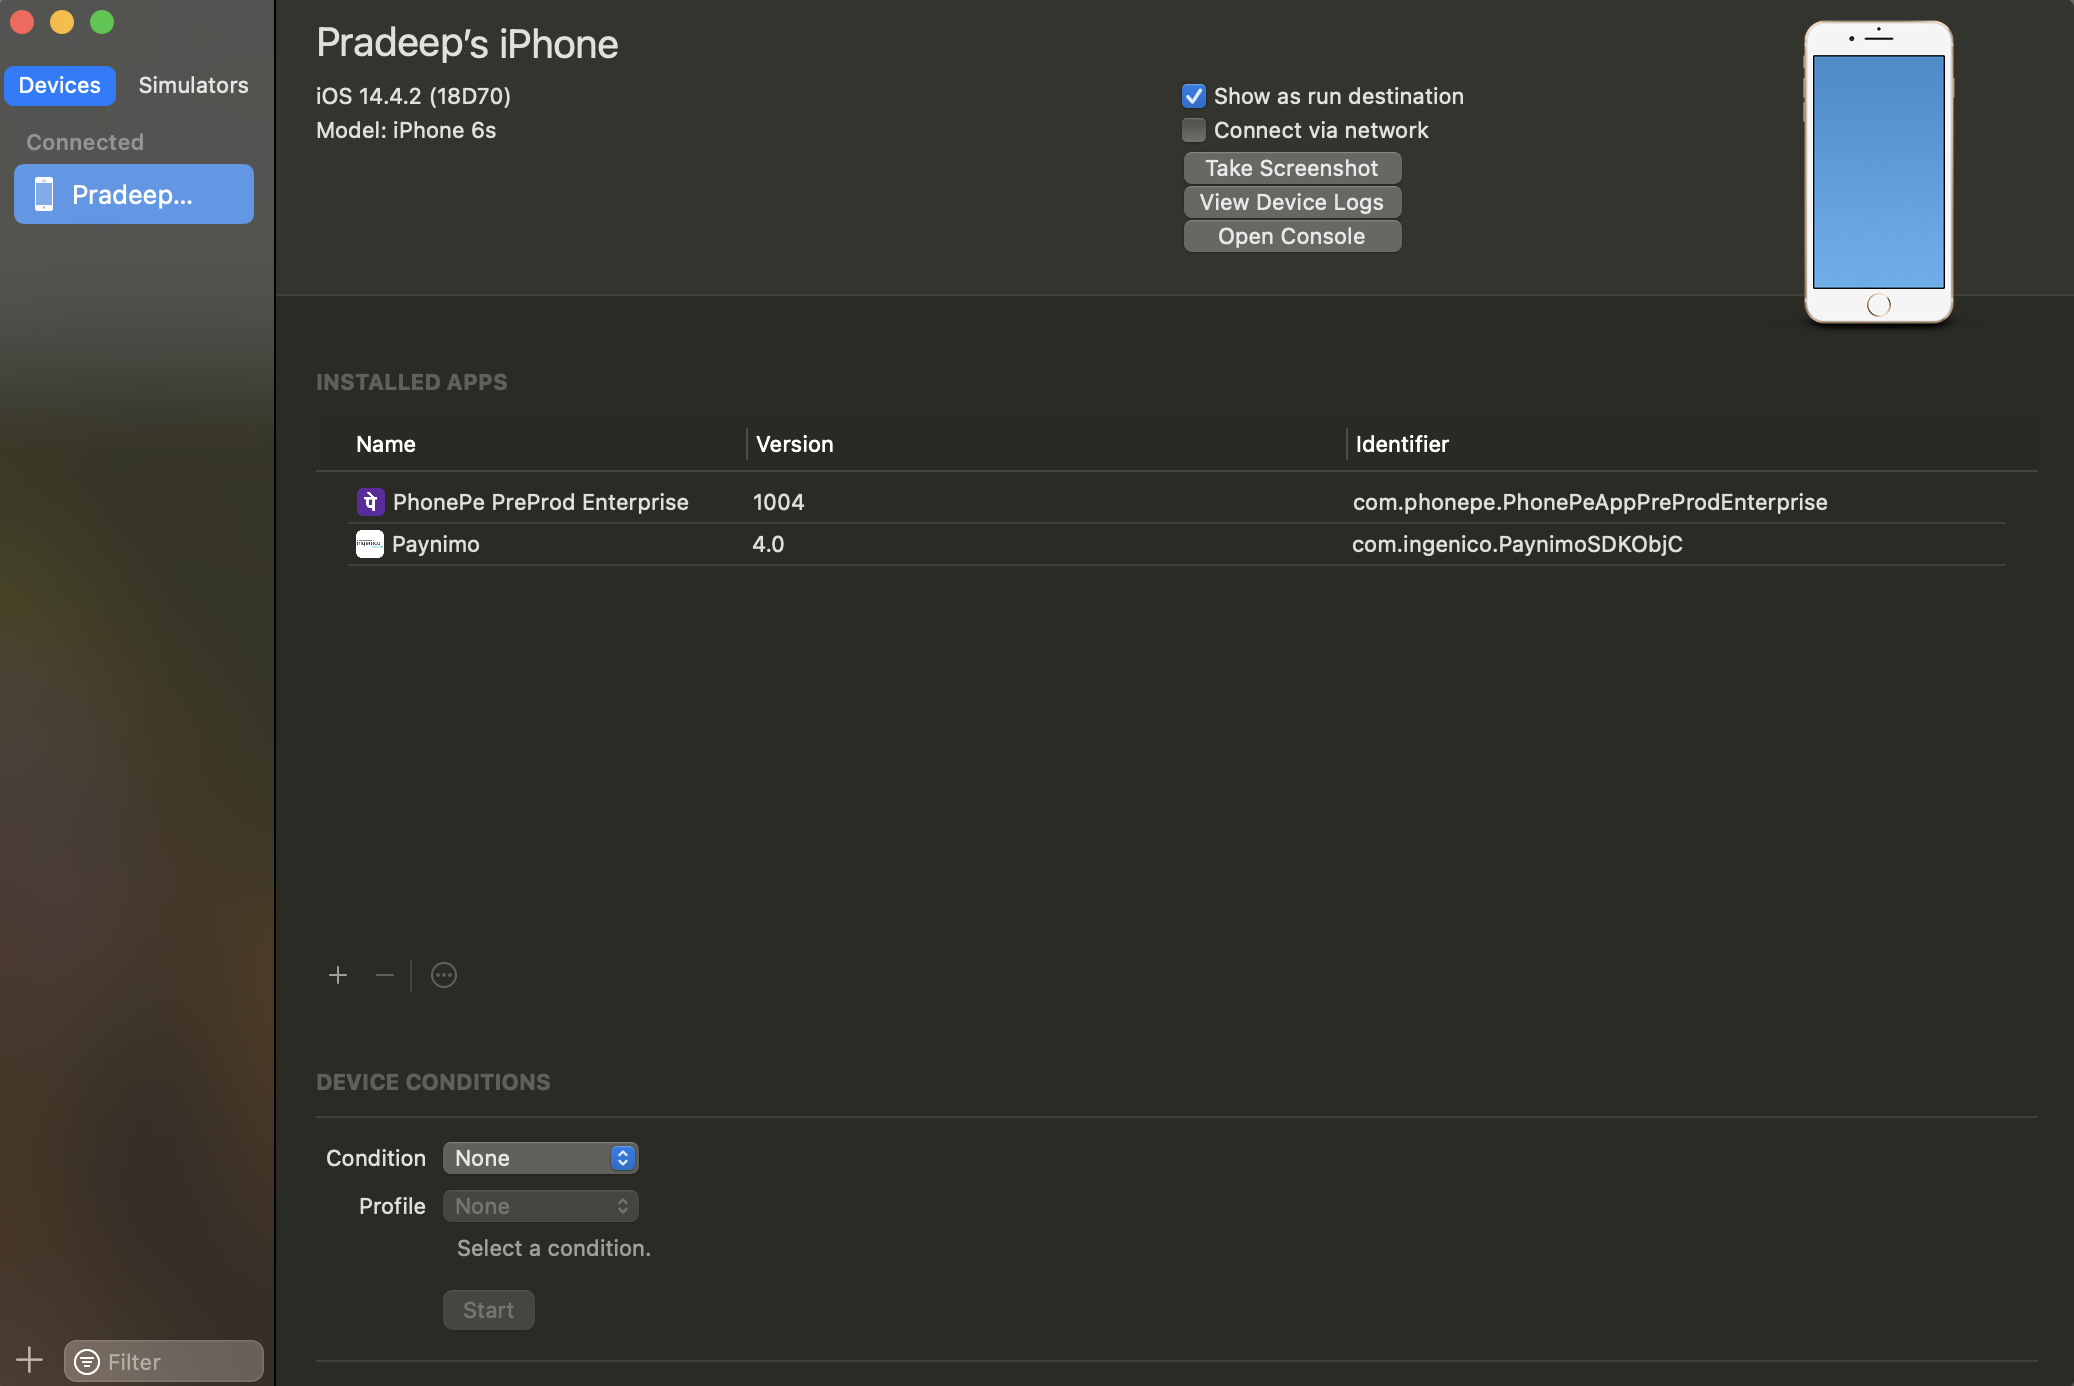Click the minus icon to remove app
The image size is (2074, 1386).
tap(385, 975)
